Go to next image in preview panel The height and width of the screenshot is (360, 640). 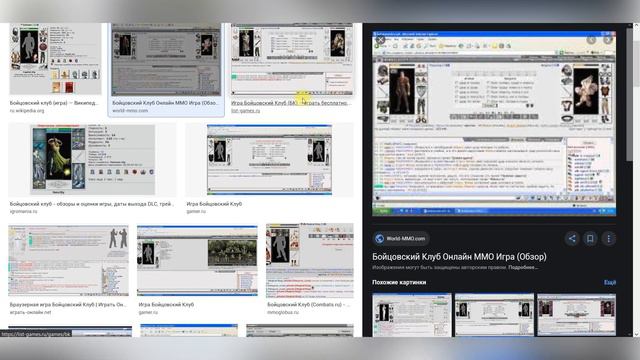point(608,40)
